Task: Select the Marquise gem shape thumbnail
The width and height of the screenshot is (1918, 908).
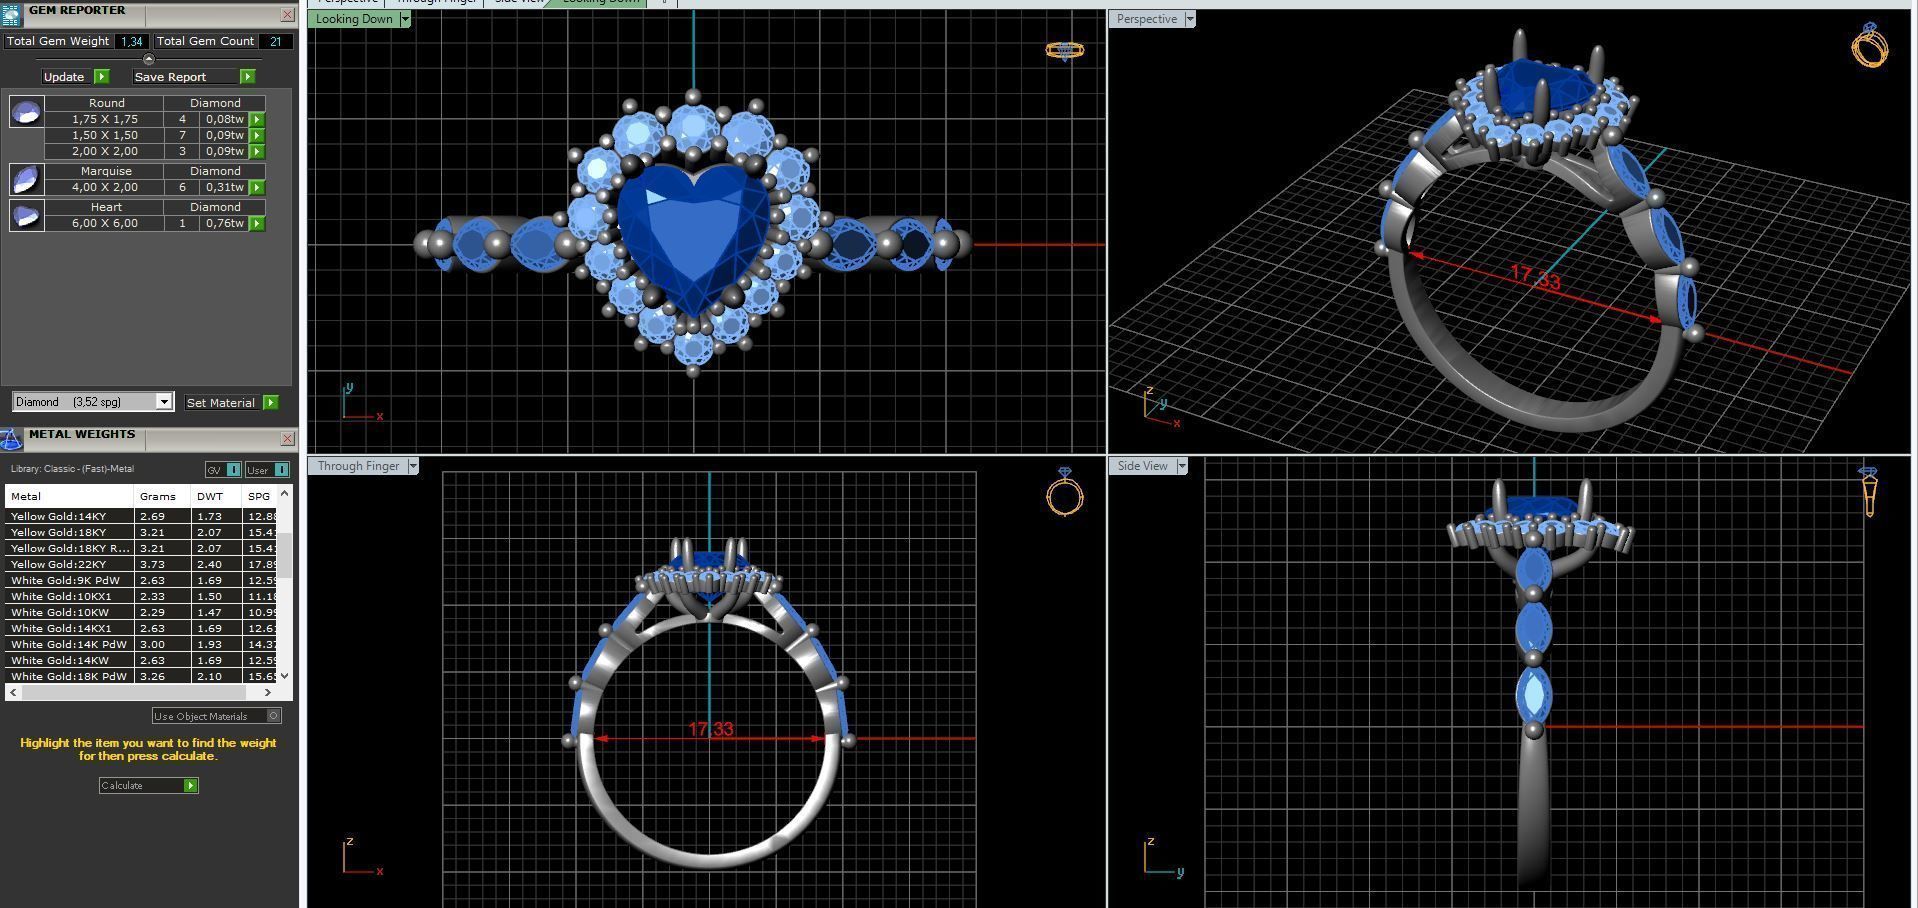Action: point(27,179)
